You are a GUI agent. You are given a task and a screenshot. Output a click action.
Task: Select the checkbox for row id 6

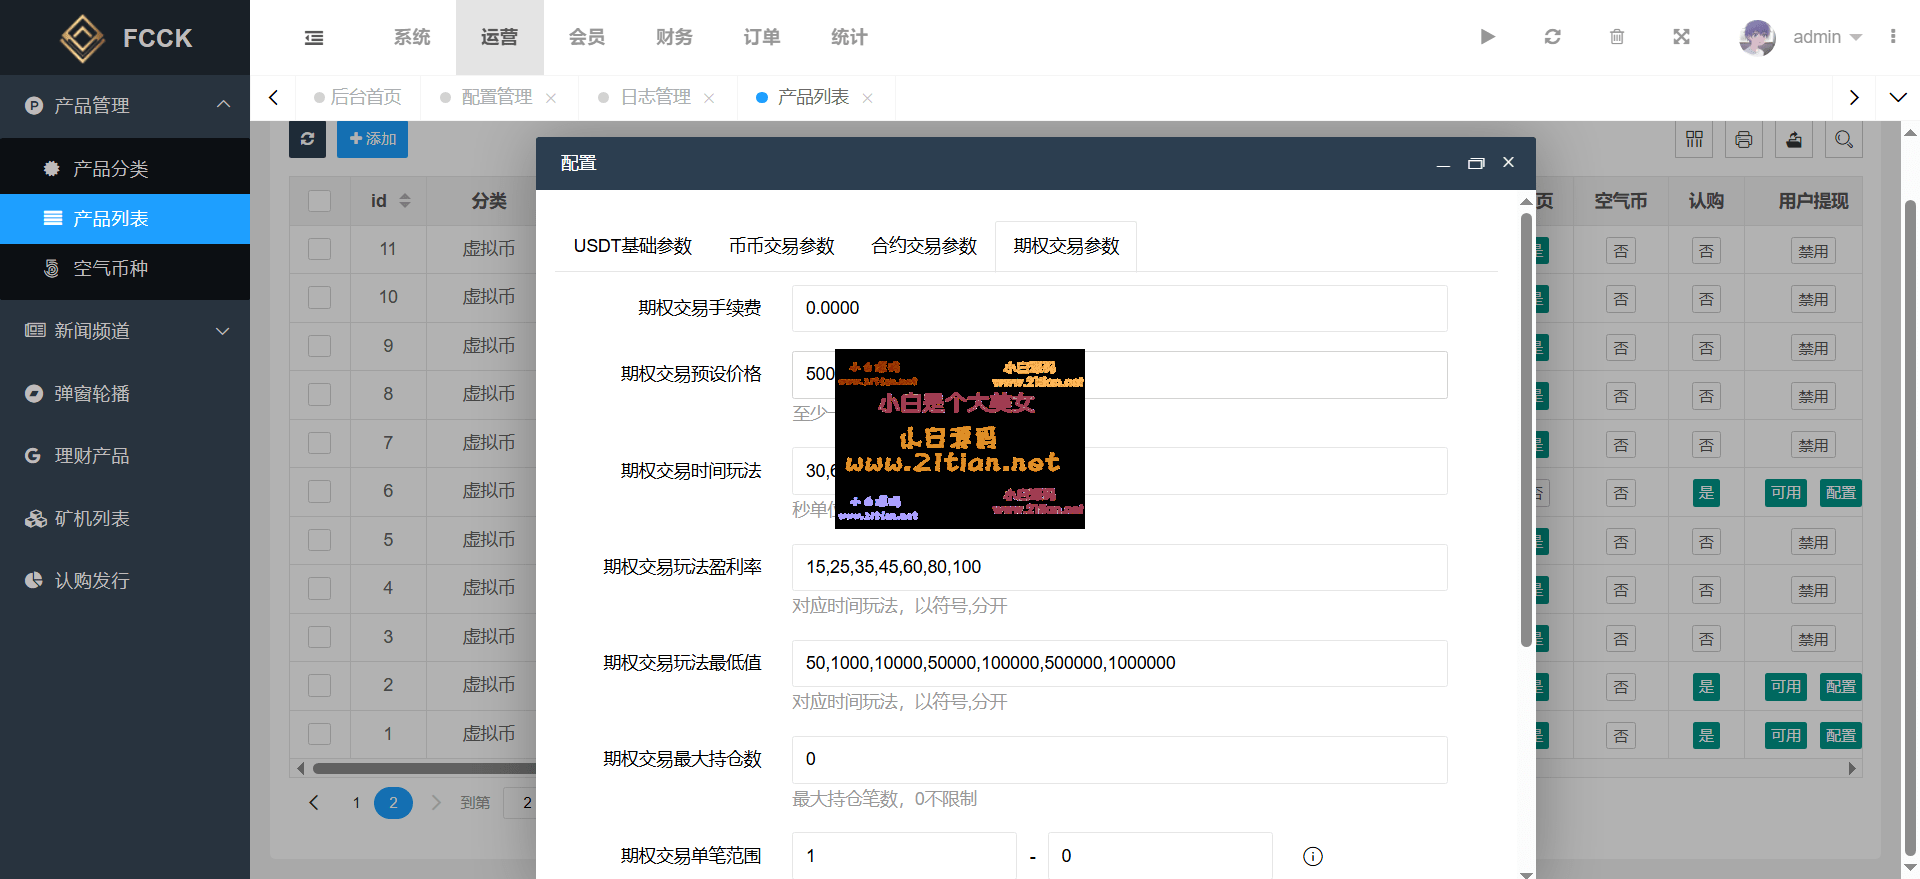pyautogui.click(x=320, y=491)
